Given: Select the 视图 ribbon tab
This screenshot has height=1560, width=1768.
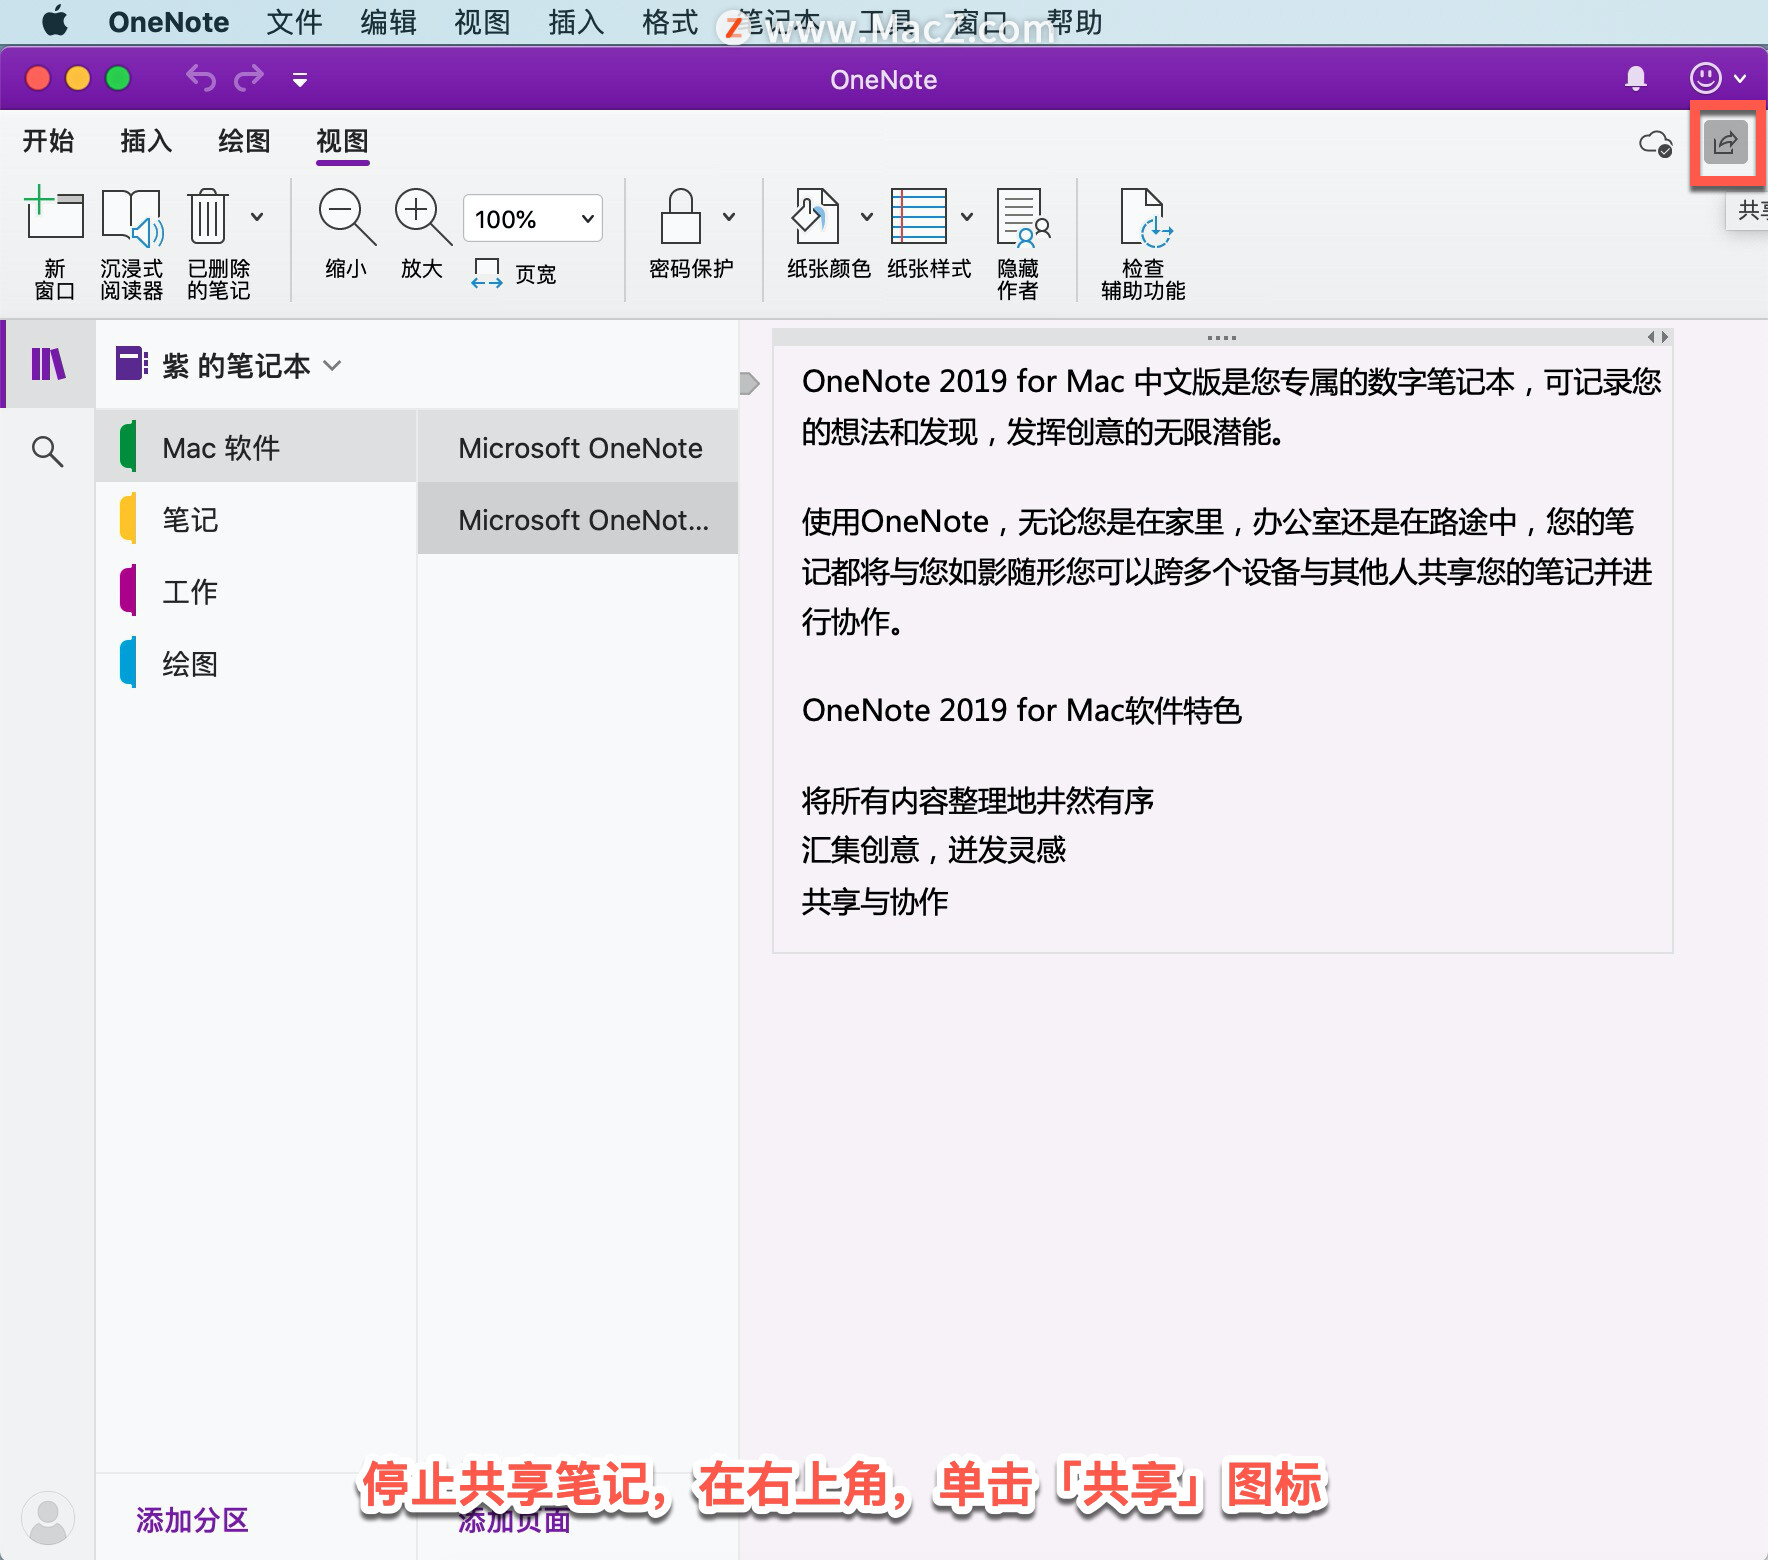Looking at the screenshot, I should [342, 141].
